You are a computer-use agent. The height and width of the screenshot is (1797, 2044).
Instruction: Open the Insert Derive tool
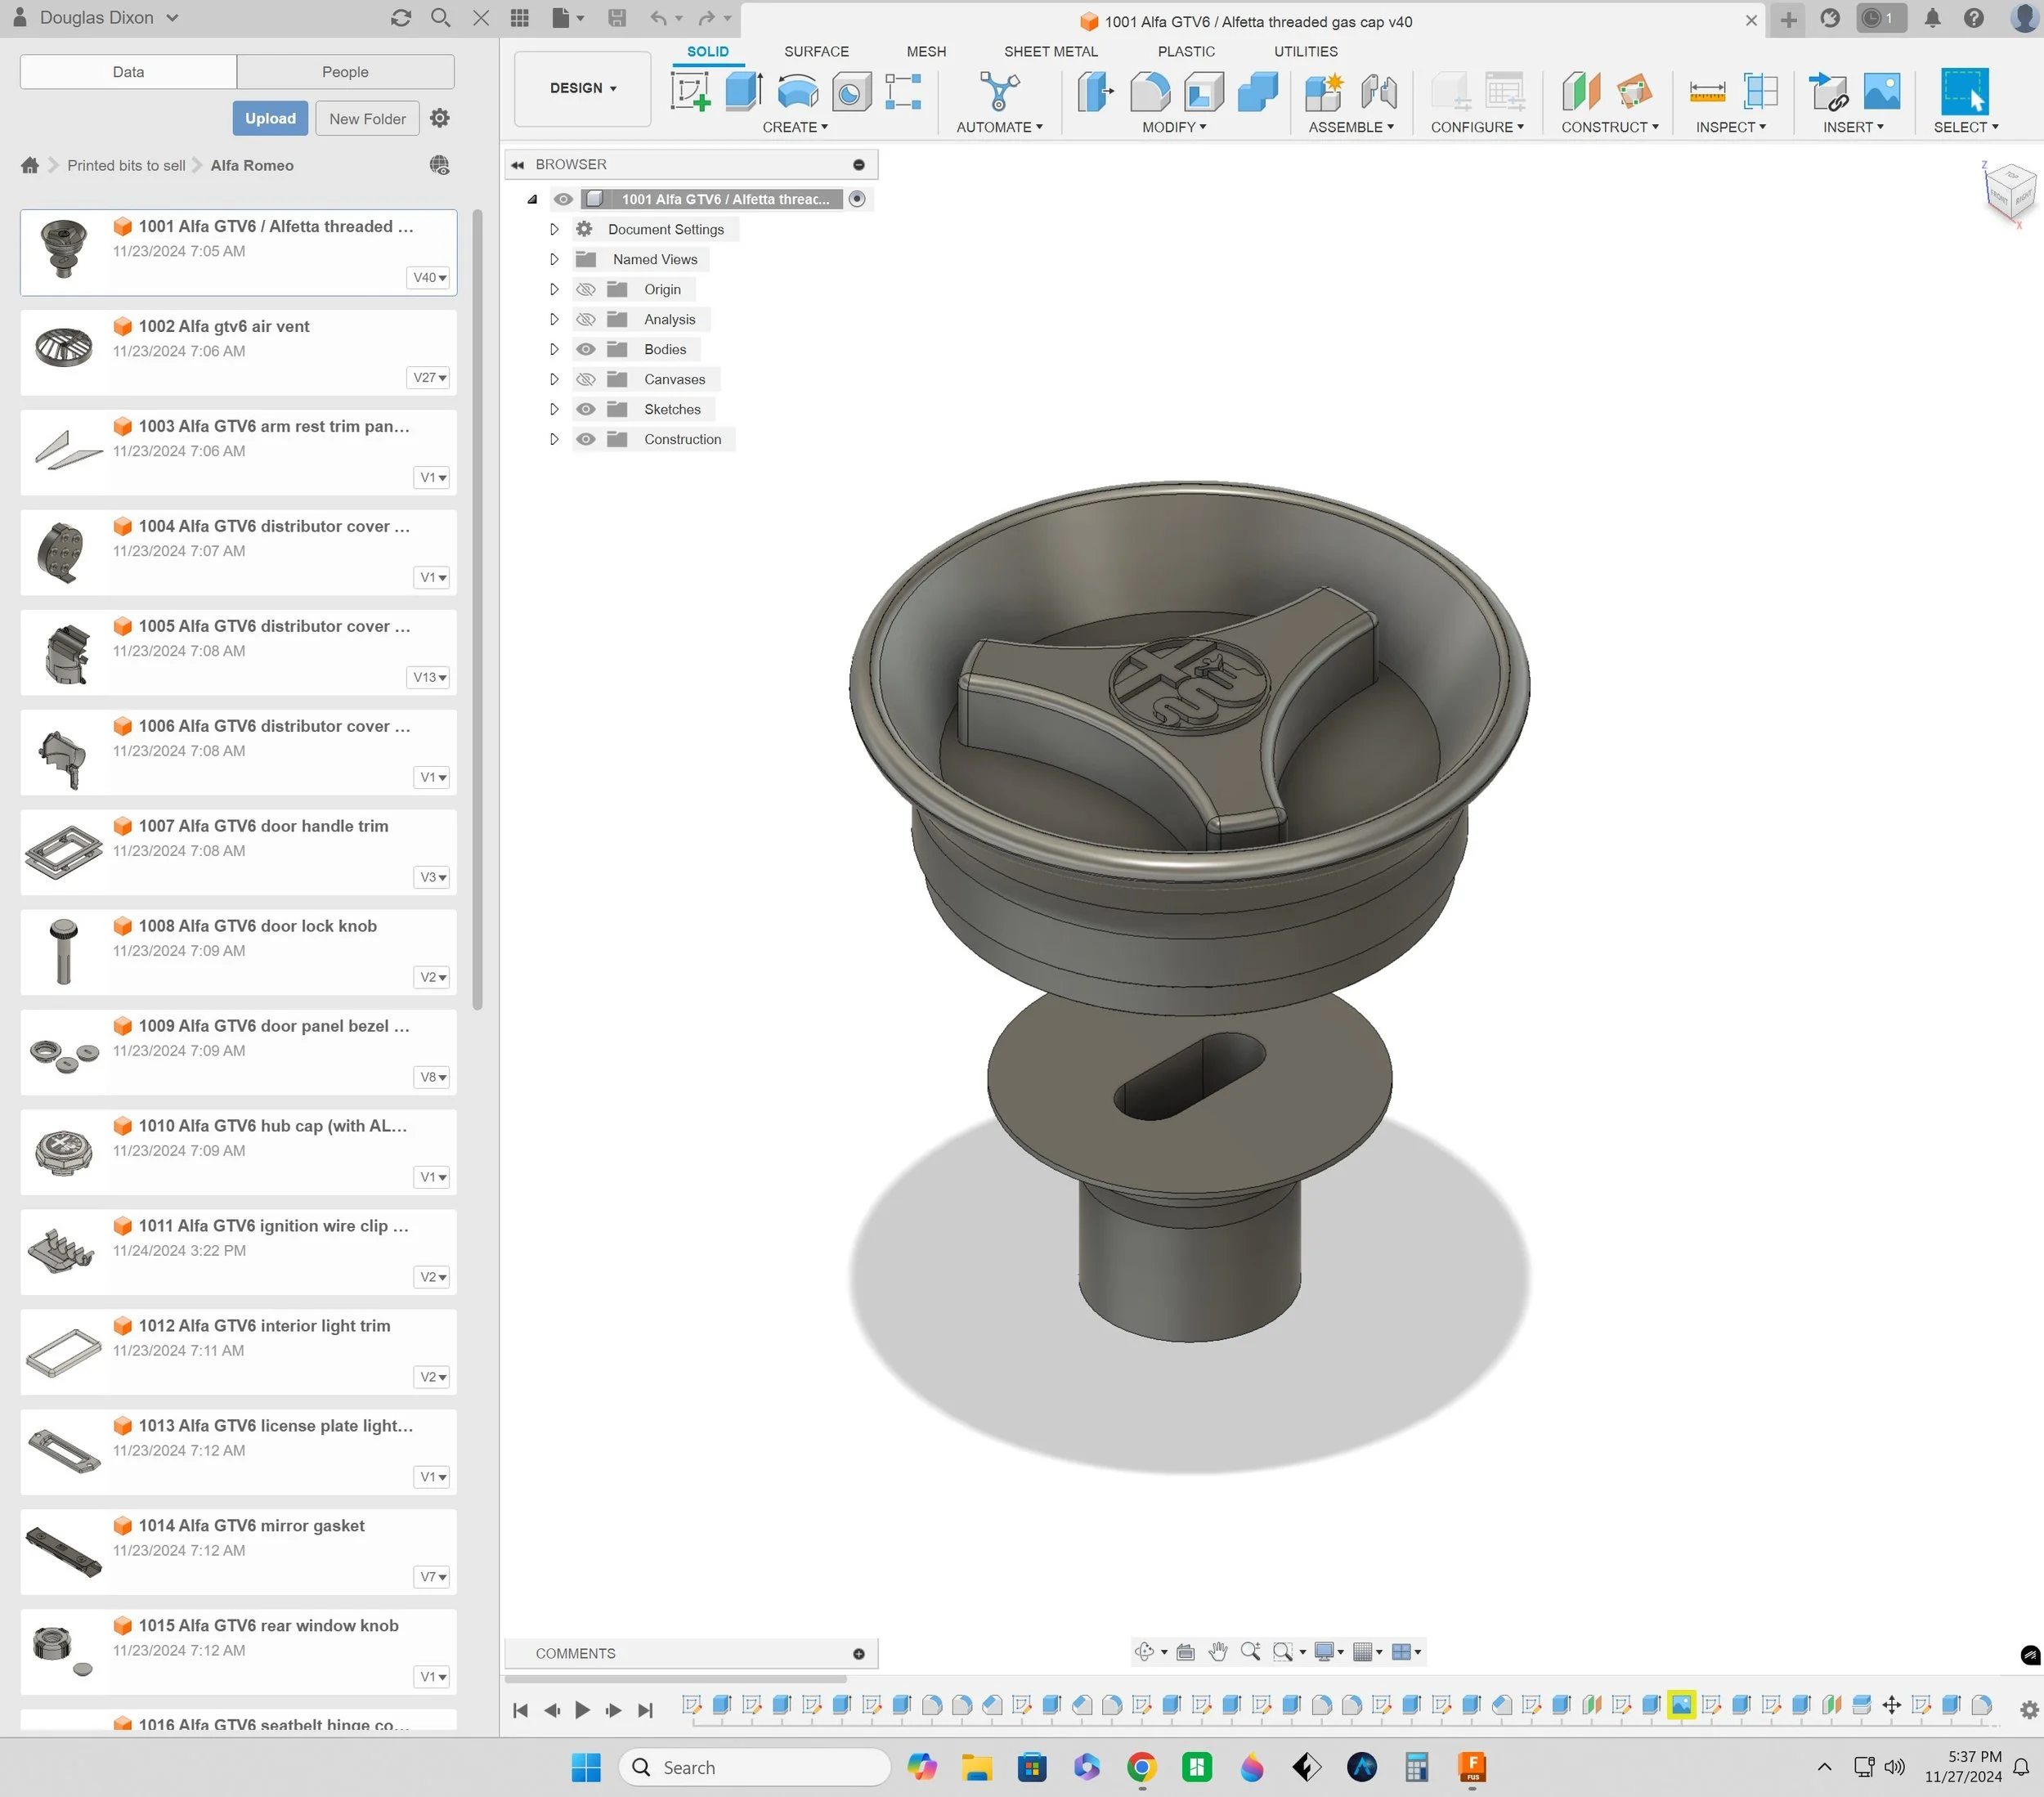[x=1829, y=92]
